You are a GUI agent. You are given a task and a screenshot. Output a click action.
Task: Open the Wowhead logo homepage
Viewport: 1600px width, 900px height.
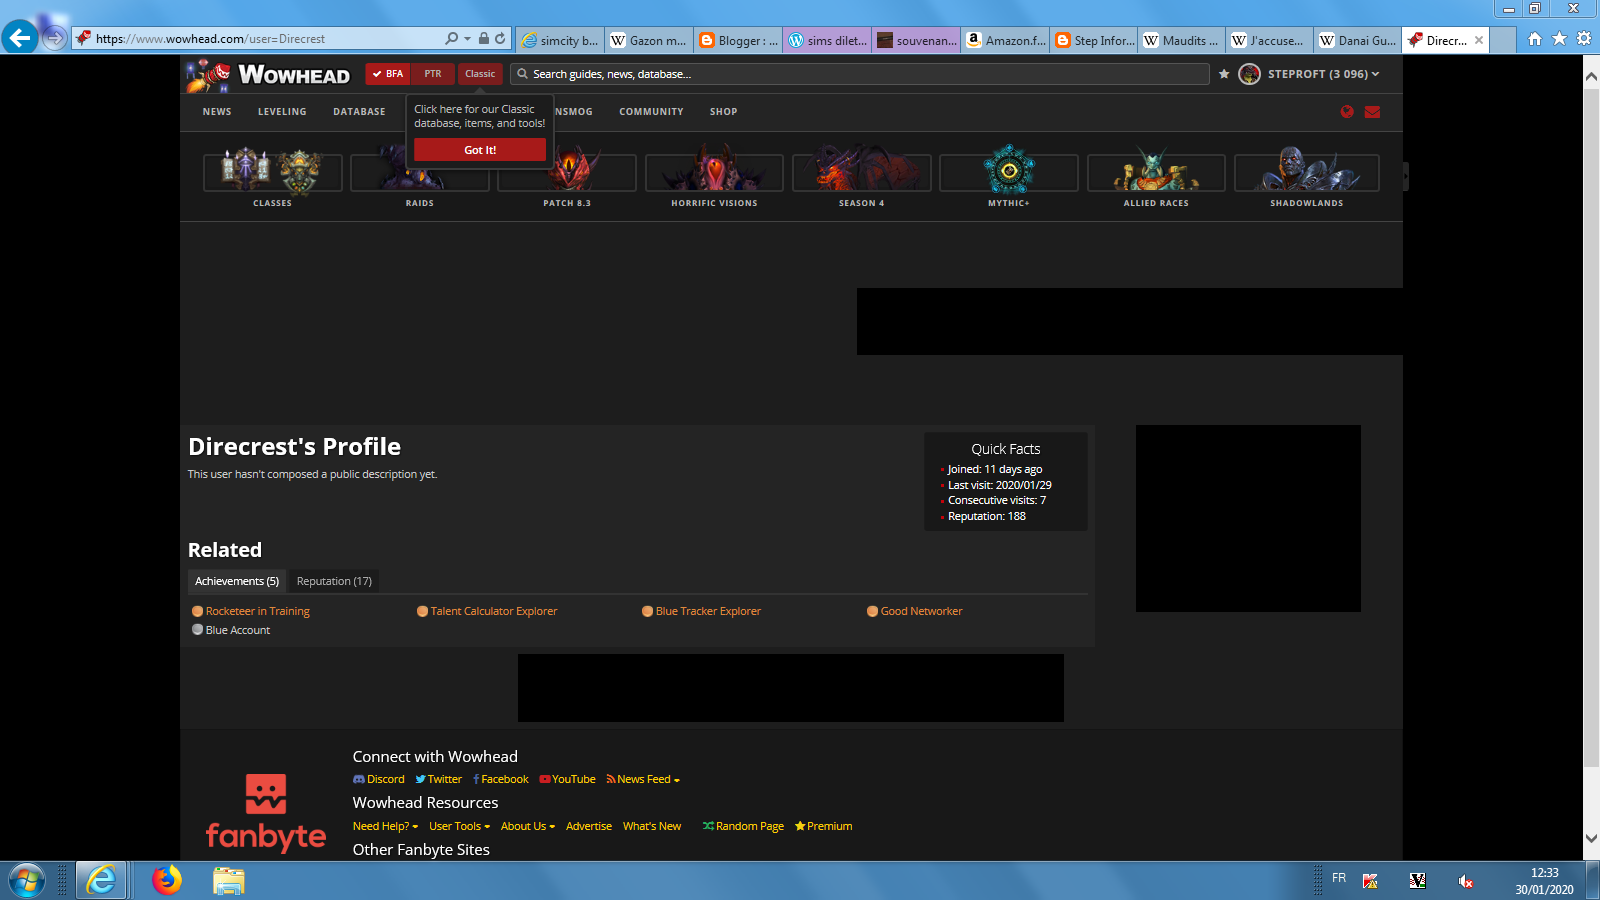tap(268, 75)
